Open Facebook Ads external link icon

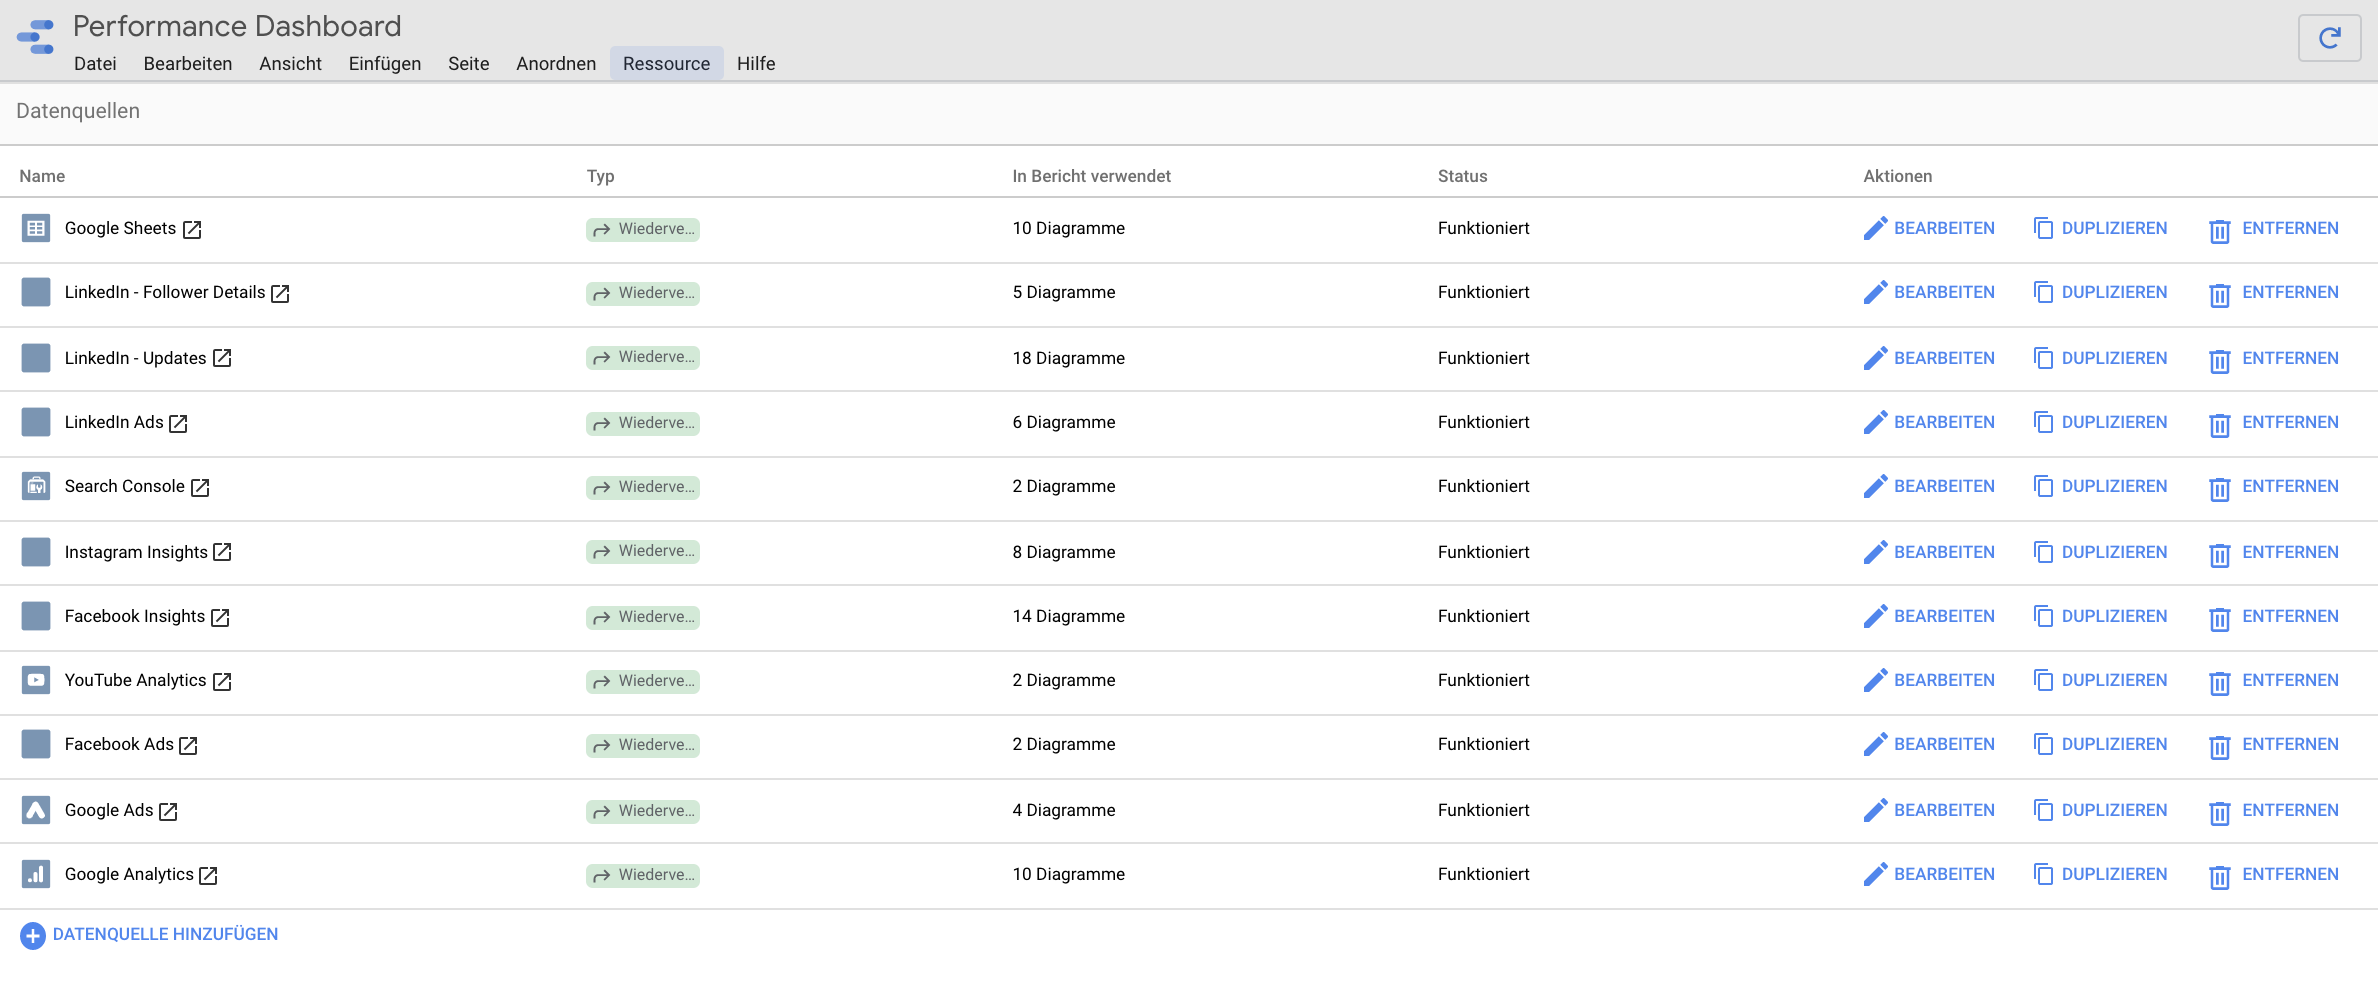(189, 746)
